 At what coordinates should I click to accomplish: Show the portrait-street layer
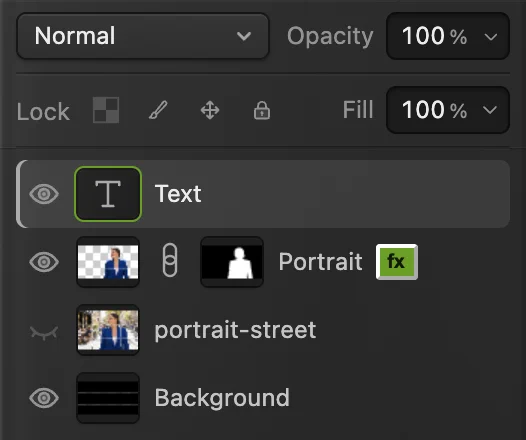click(44, 333)
